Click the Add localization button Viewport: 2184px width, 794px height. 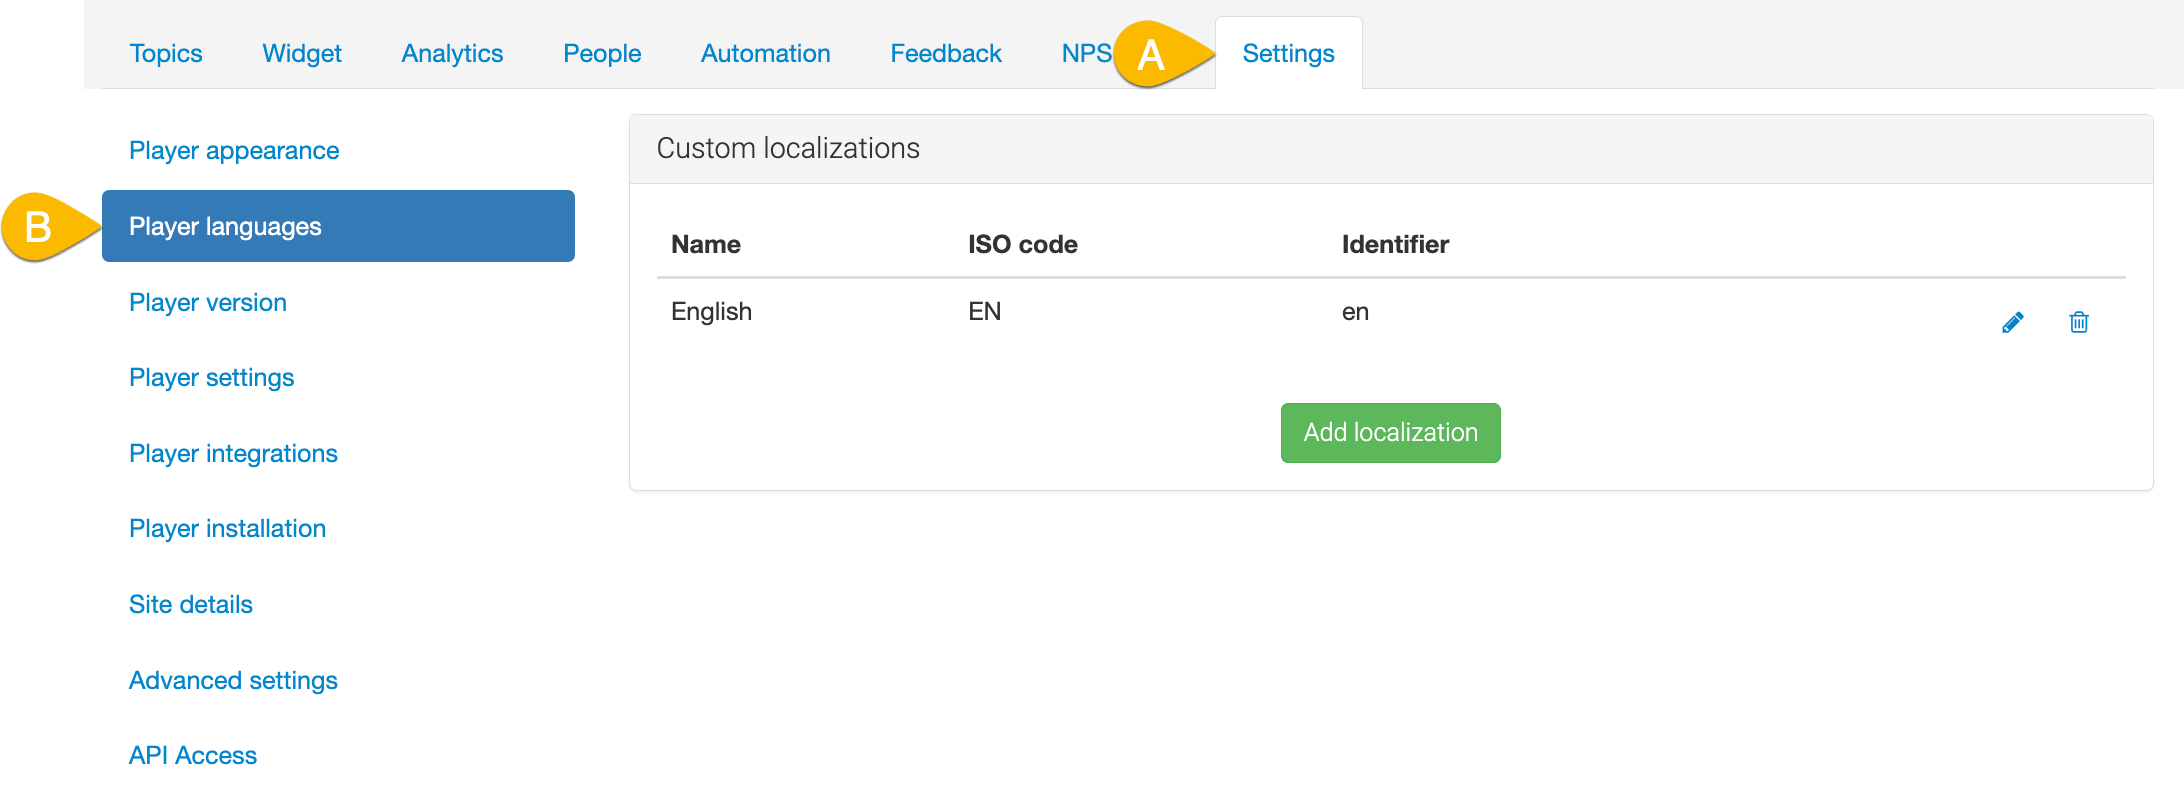[x=1390, y=432]
